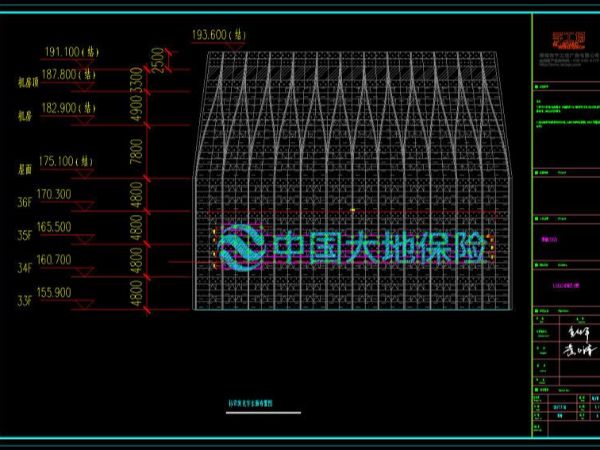The width and height of the screenshot is (600, 450).
Task: Select the 193.600 top elevation label
Action: [218, 35]
